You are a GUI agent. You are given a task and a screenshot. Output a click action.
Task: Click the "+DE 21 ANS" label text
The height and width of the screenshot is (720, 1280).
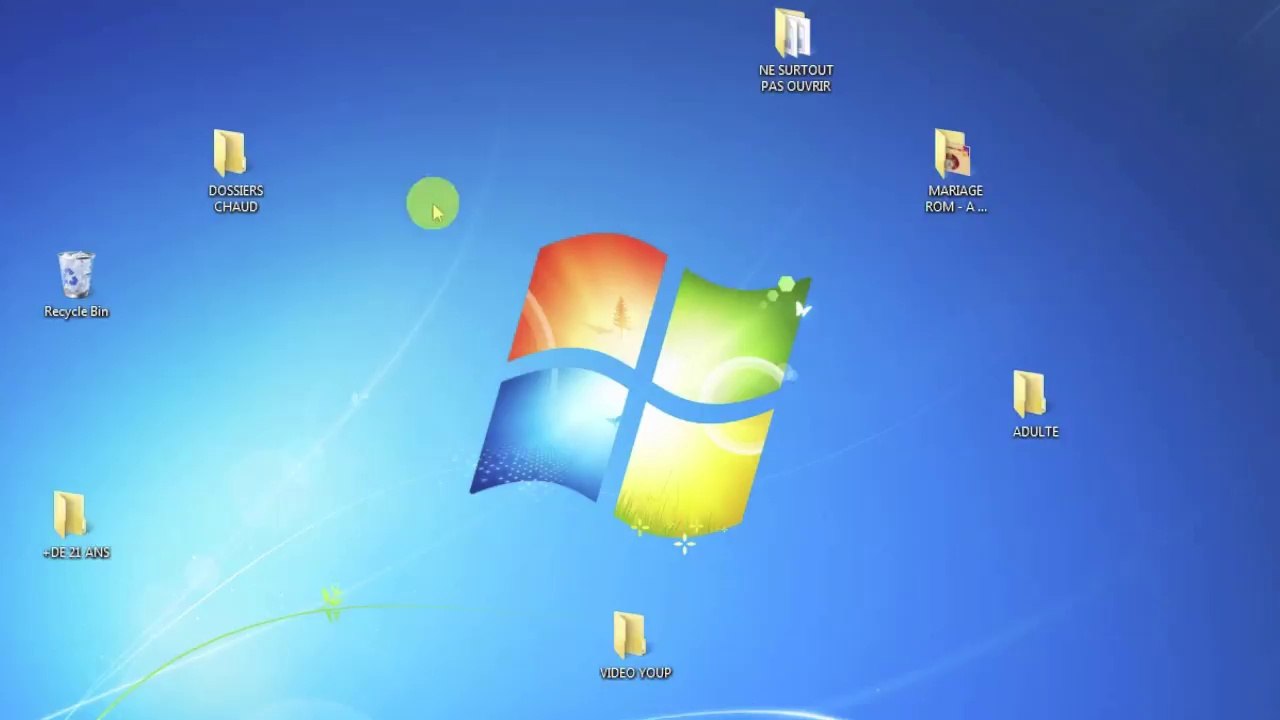coord(76,553)
